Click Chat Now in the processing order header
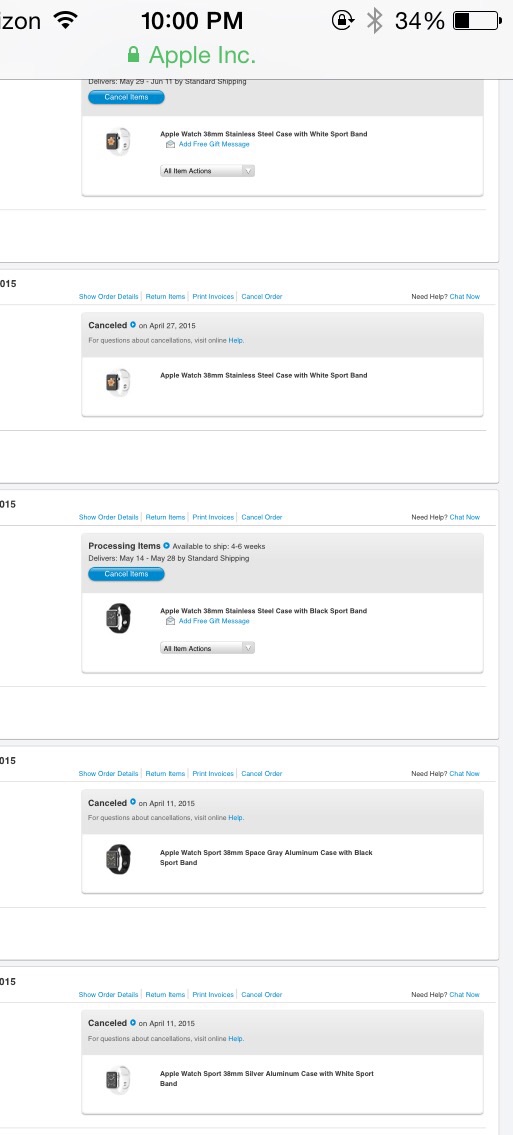513x1135 pixels. pos(465,518)
